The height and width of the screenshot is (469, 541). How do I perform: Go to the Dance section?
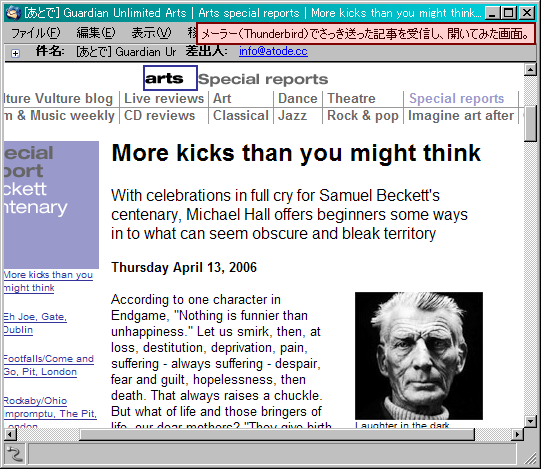coord(298,99)
